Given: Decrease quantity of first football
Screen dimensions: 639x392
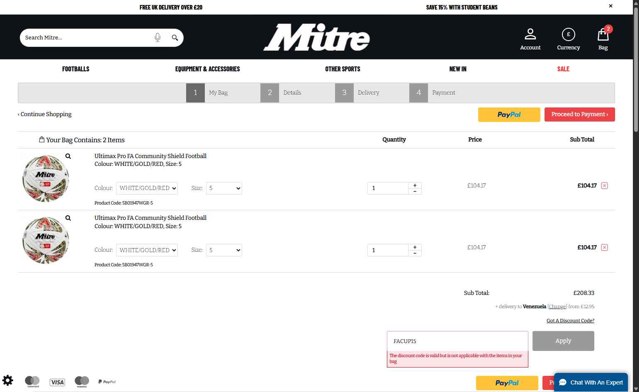Looking at the screenshot, I should click(415, 191).
